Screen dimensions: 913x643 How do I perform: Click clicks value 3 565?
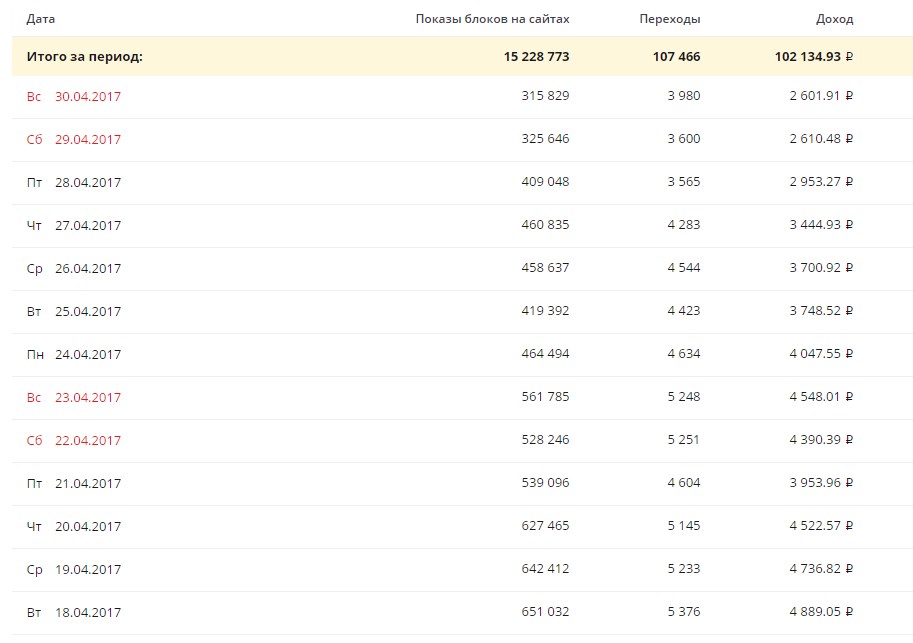[x=684, y=182]
